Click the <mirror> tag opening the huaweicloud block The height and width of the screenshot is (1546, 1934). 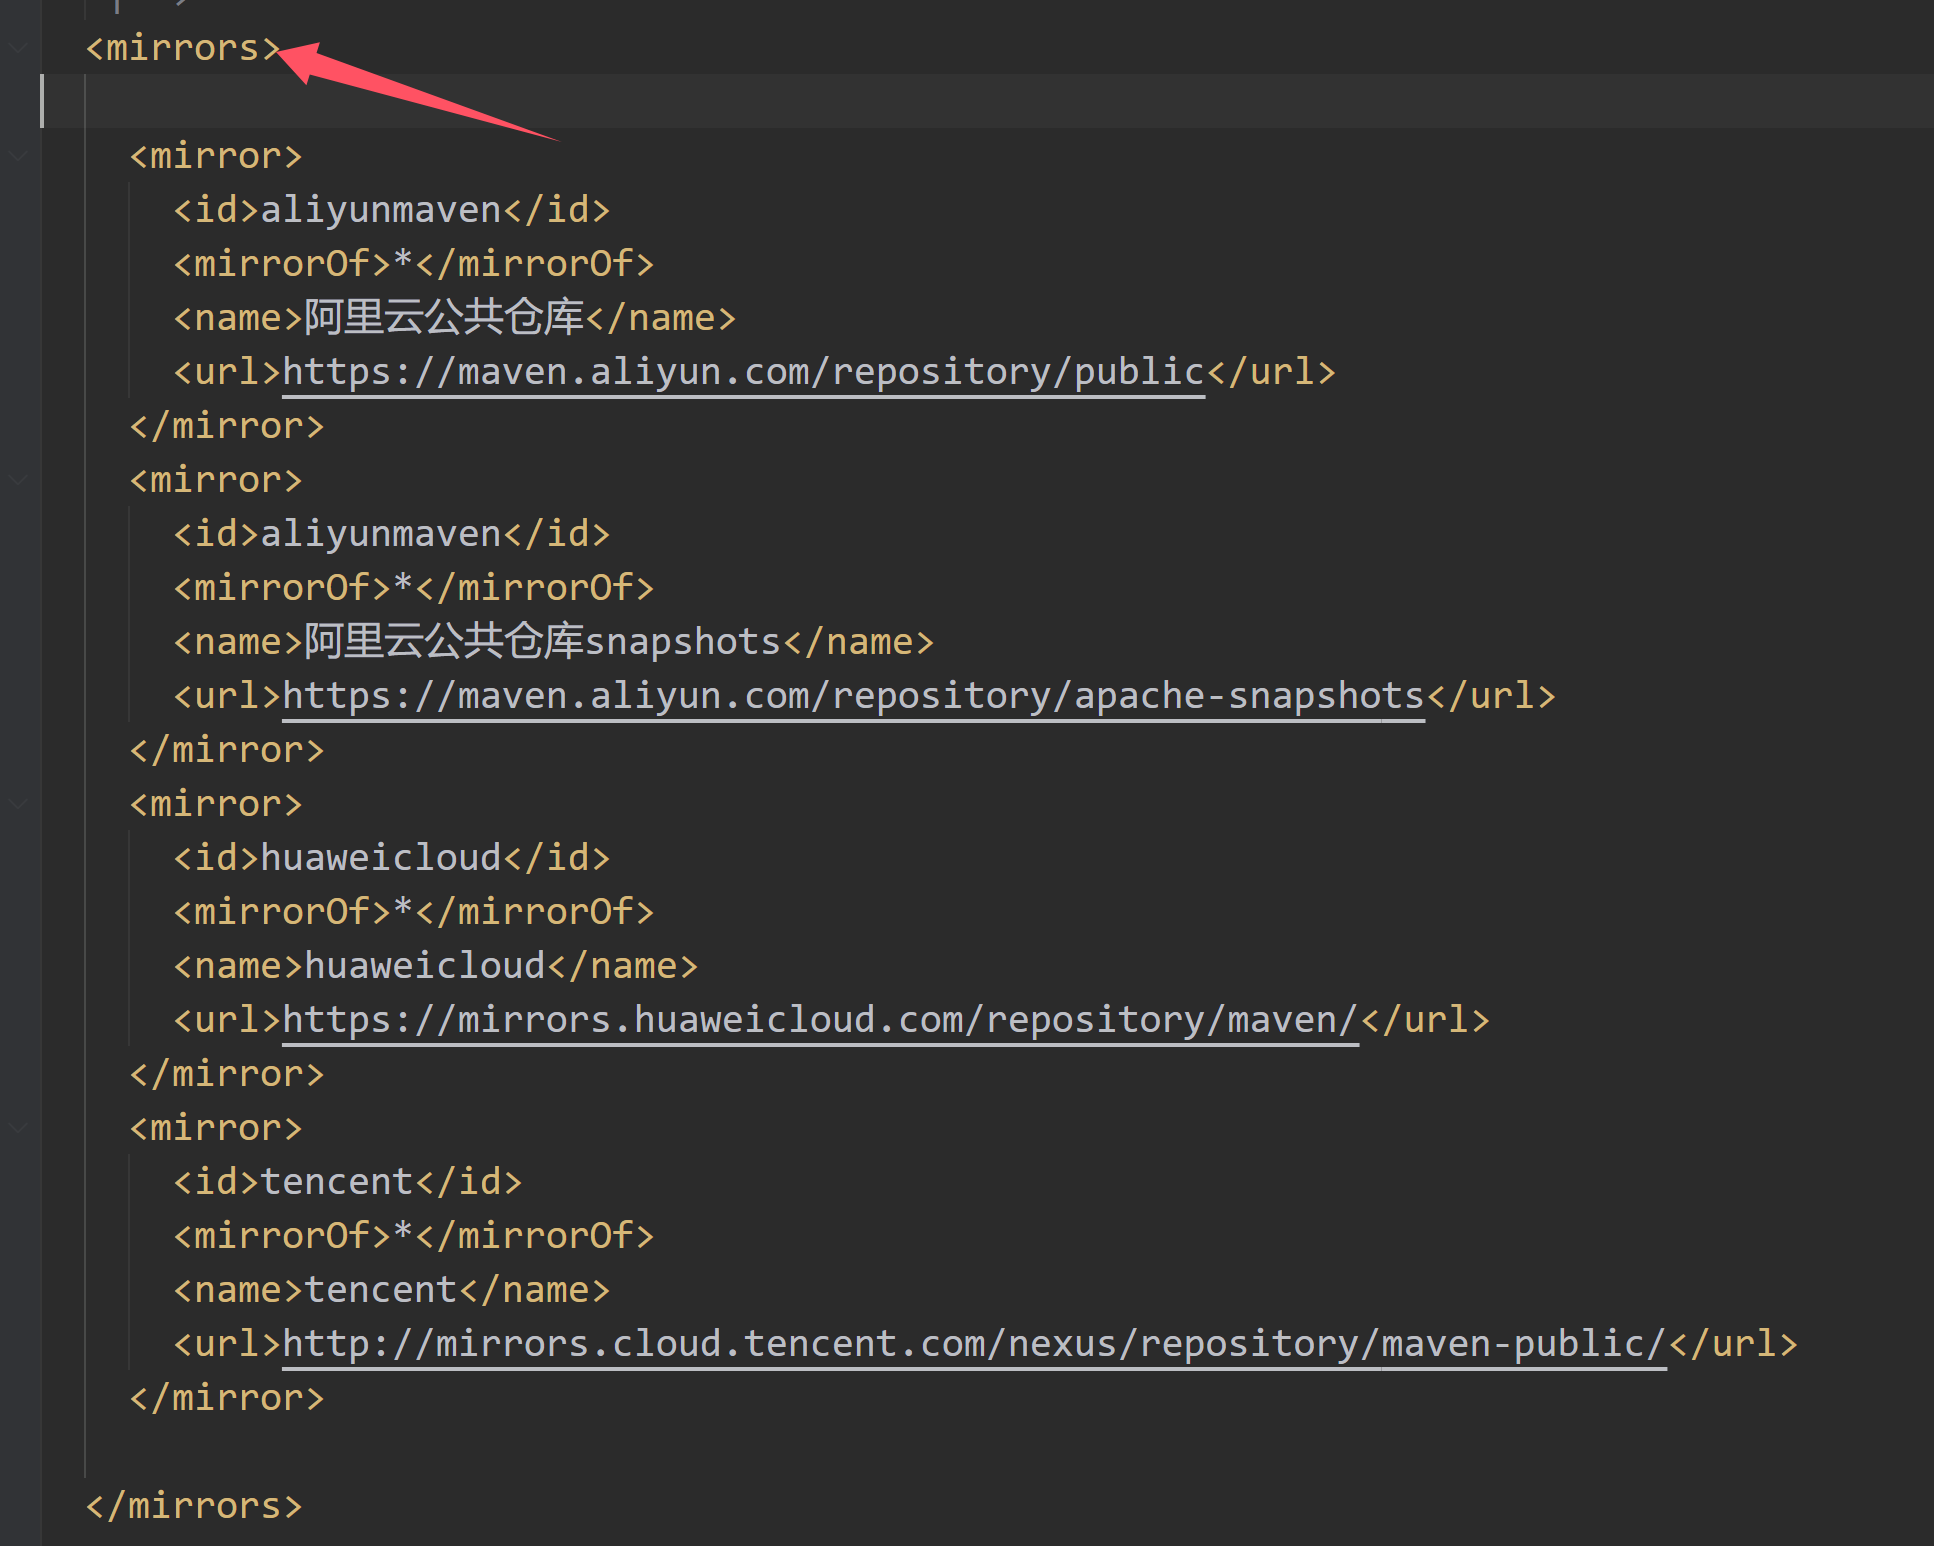(215, 804)
